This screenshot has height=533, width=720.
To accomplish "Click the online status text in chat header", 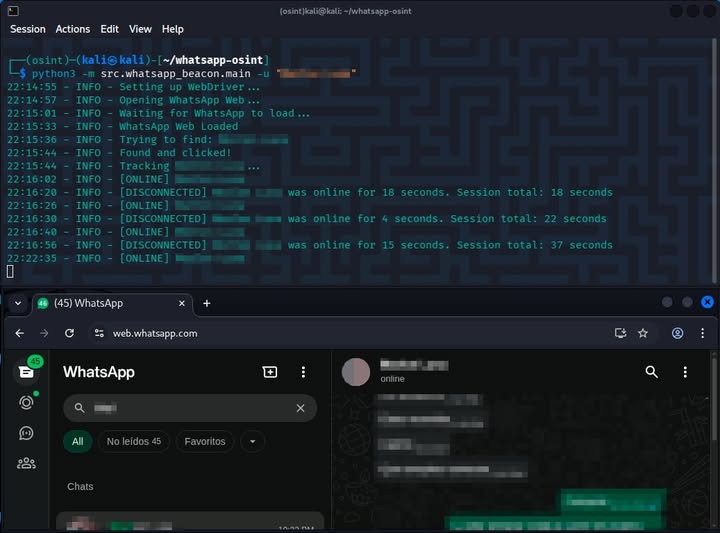I will pyautogui.click(x=393, y=379).
